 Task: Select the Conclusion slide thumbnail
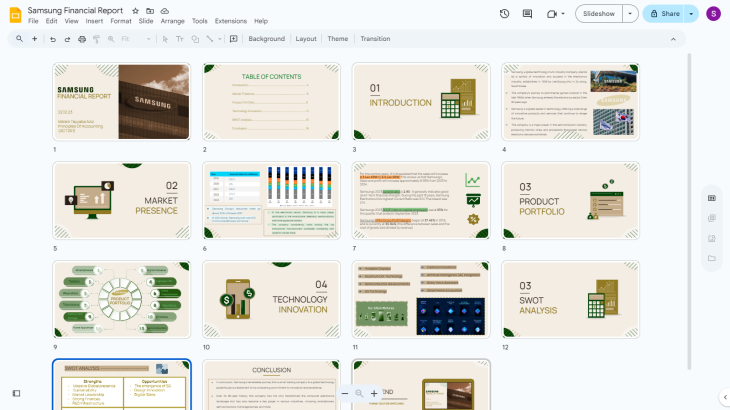[x=271, y=384]
